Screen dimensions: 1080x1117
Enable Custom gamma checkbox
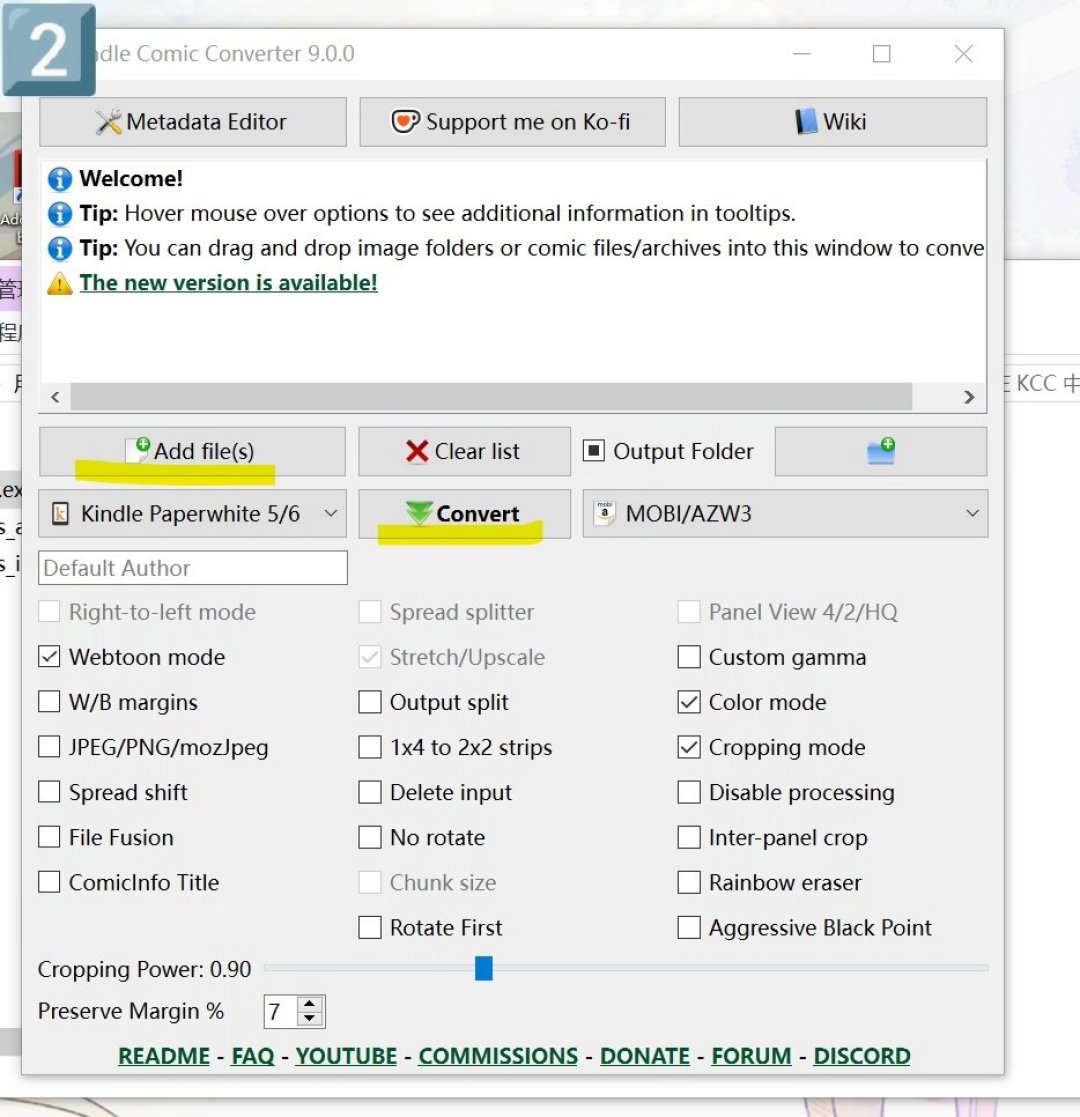[689, 657]
